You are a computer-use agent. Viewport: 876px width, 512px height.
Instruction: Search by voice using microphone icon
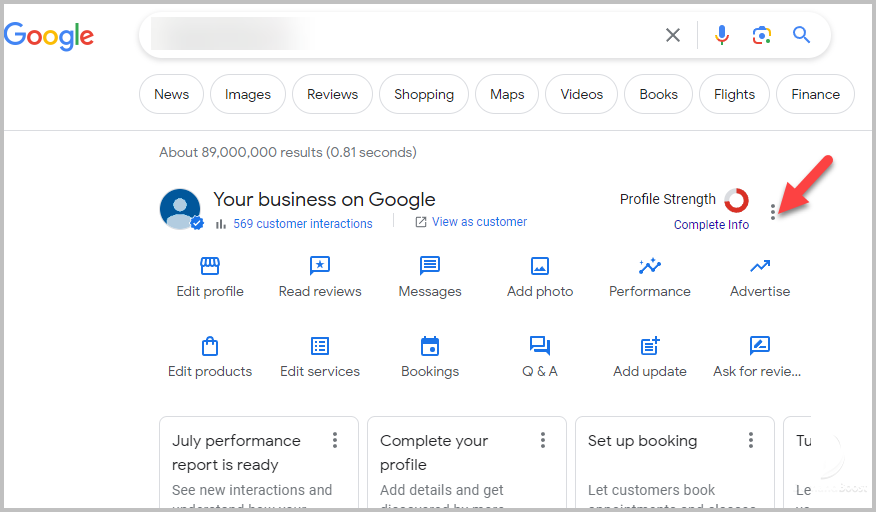(722, 36)
